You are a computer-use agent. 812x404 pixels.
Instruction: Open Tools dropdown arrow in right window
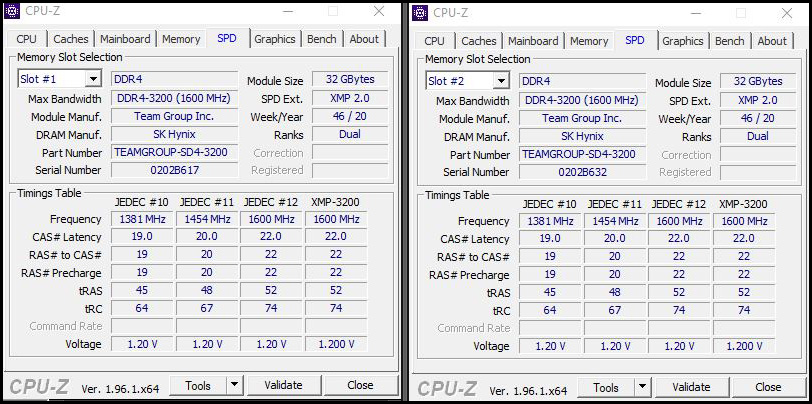[642, 387]
